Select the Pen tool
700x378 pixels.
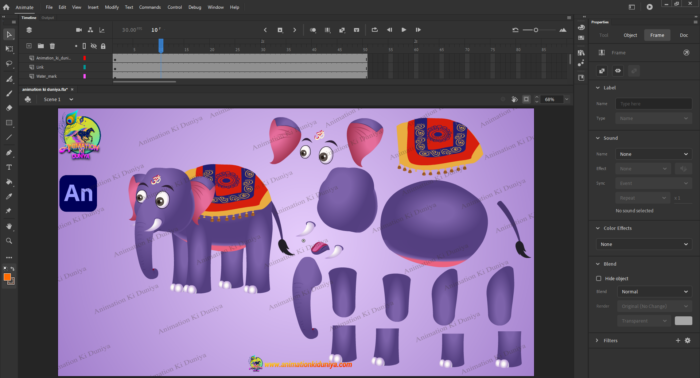[x=9, y=153]
